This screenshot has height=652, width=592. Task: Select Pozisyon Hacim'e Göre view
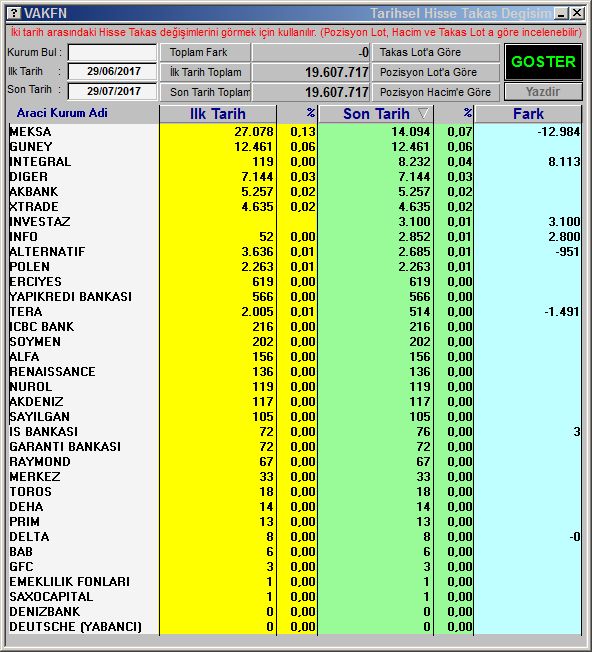click(x=435, y=92)
